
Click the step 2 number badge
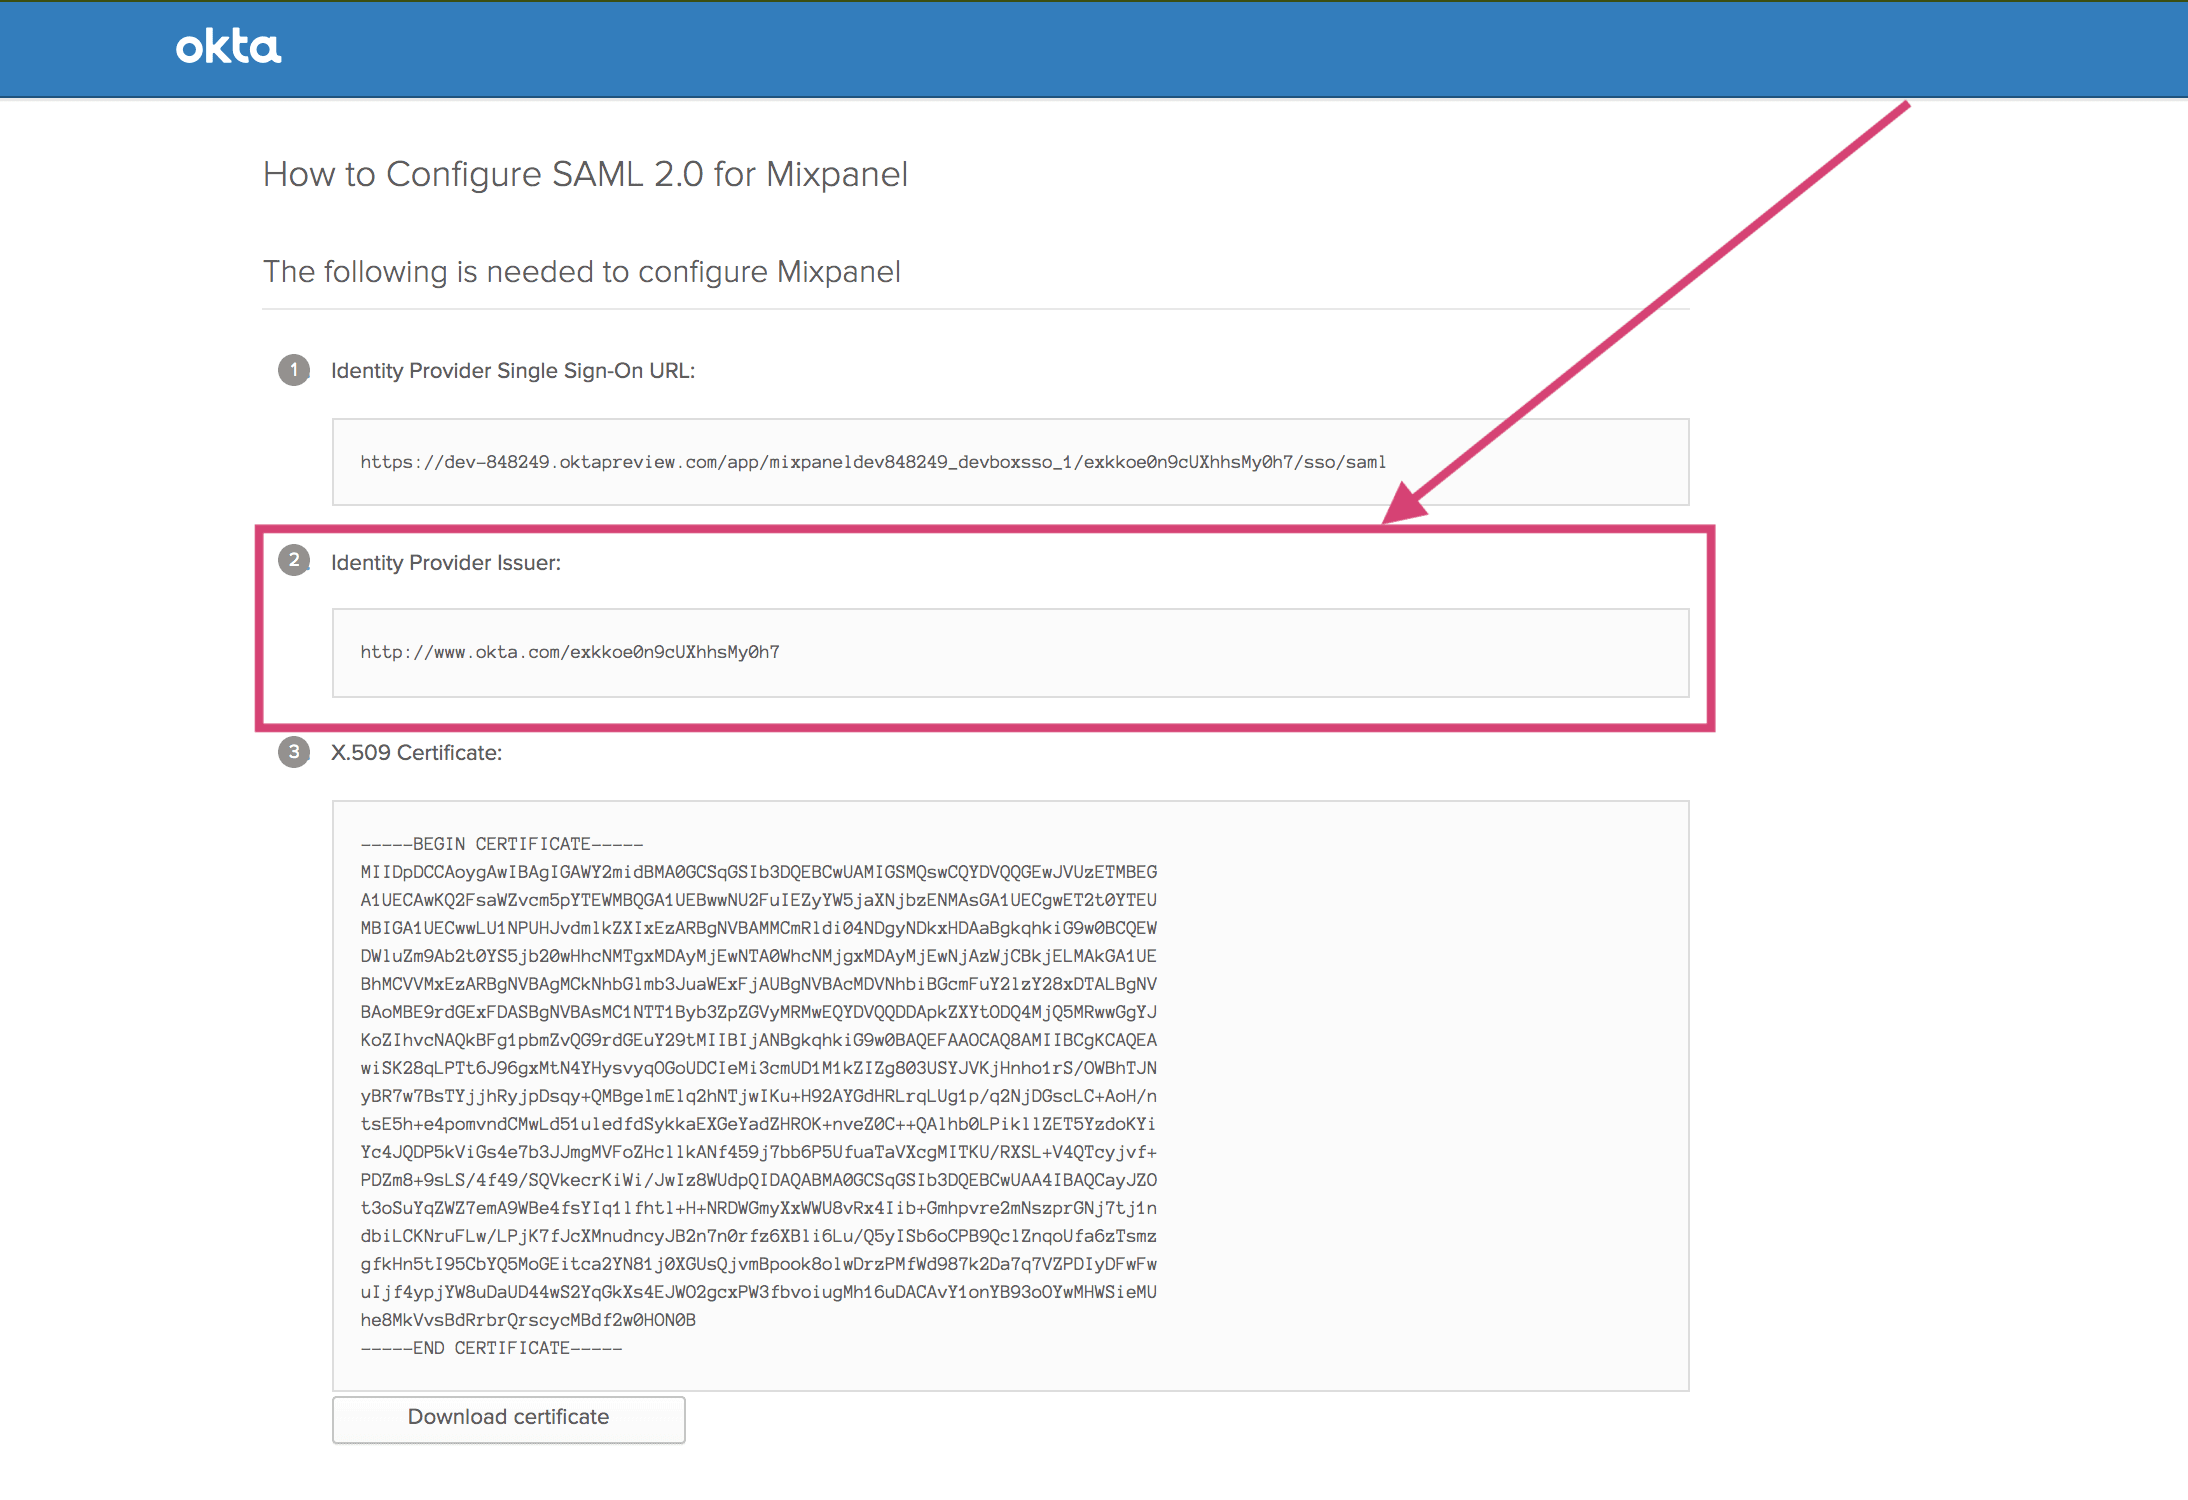click(294, 560)
